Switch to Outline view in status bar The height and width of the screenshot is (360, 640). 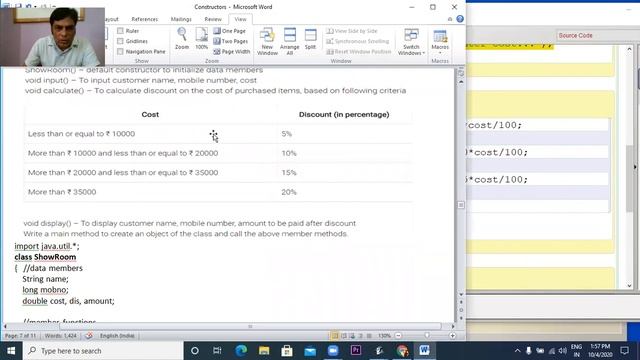tap(360, 336)
